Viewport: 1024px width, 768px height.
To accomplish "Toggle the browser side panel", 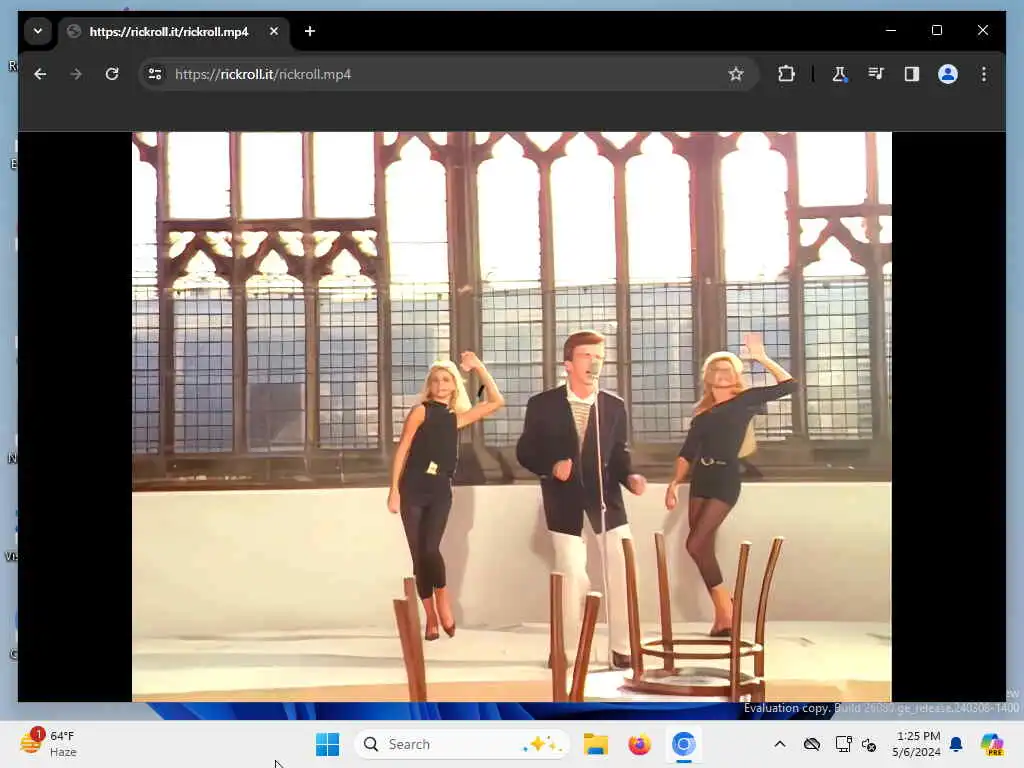I will coord(912,74).
